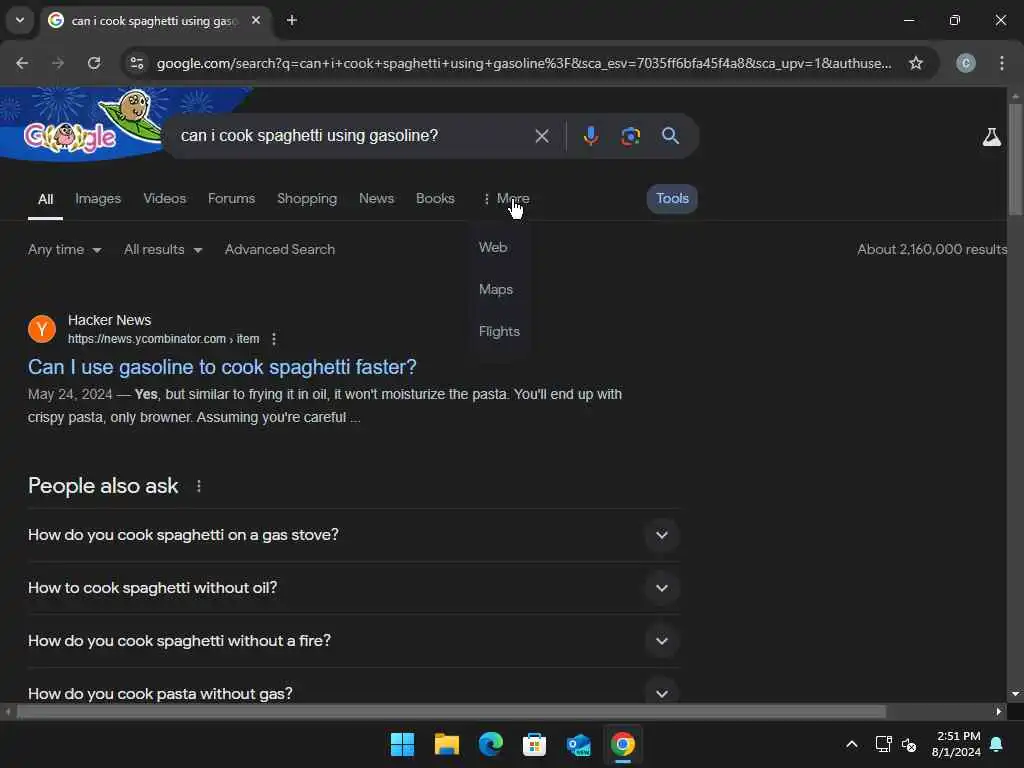Viewport: 1024px width, 768px height.
Task: Click the network status tray icon
Action: coord(884,744)
